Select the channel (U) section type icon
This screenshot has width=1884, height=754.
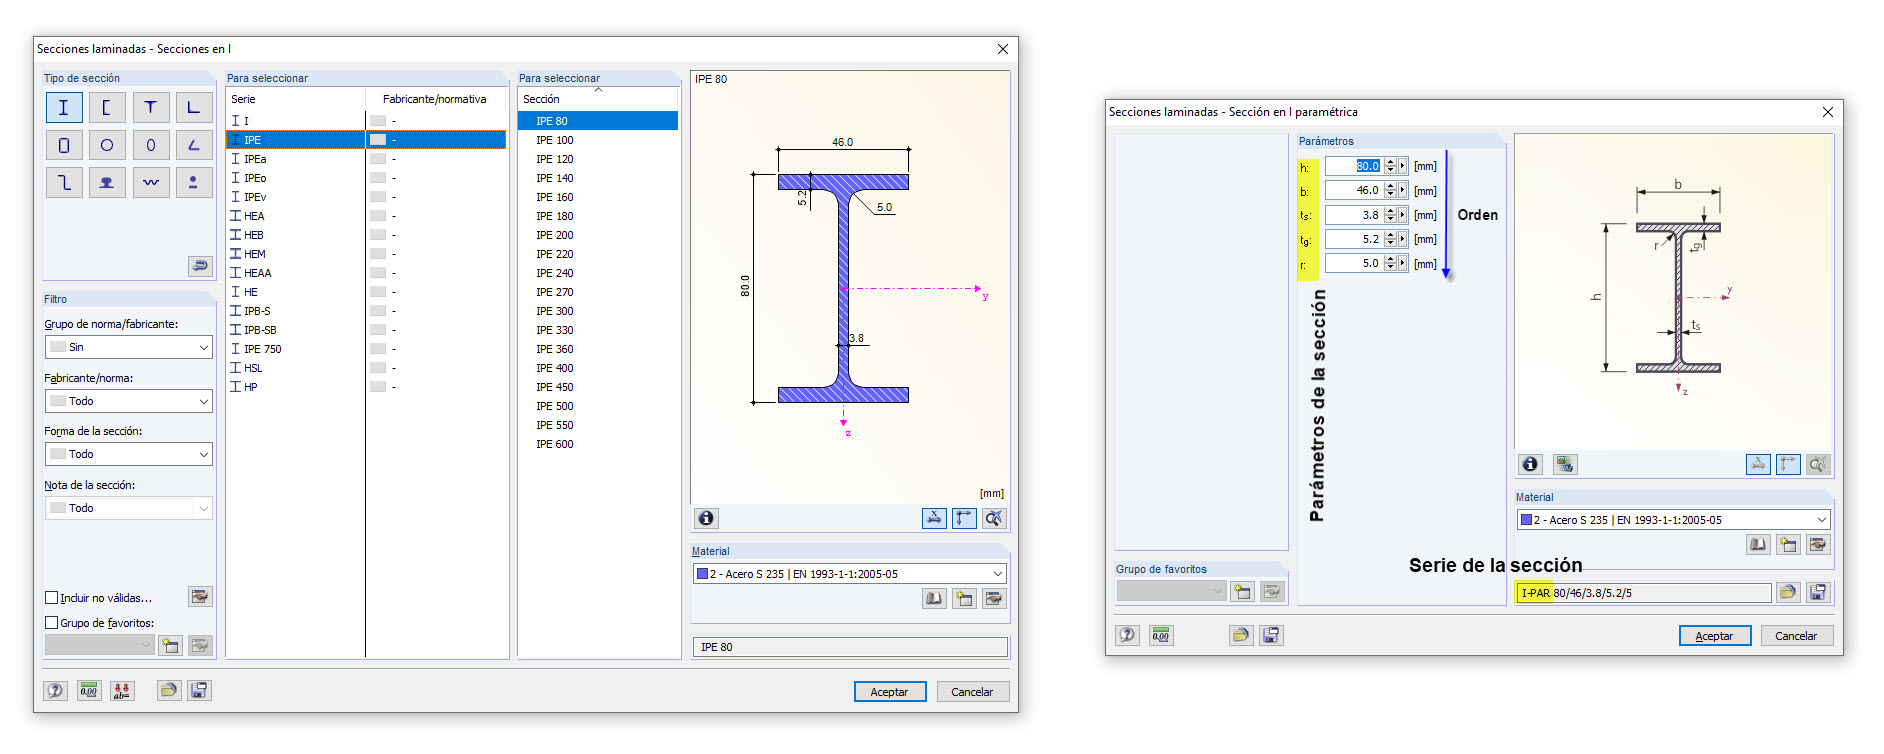click(107, 107)
